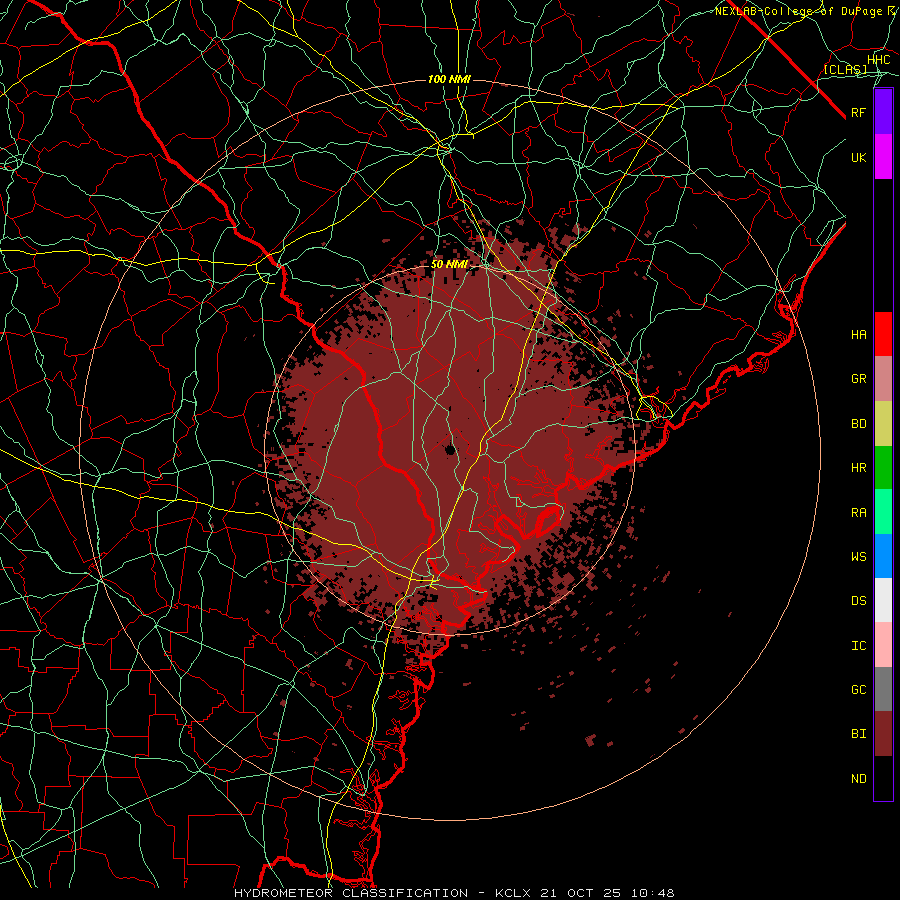Click the HA red legend swatch
Screen dimensions: 900x900
(x=883, y=334)
